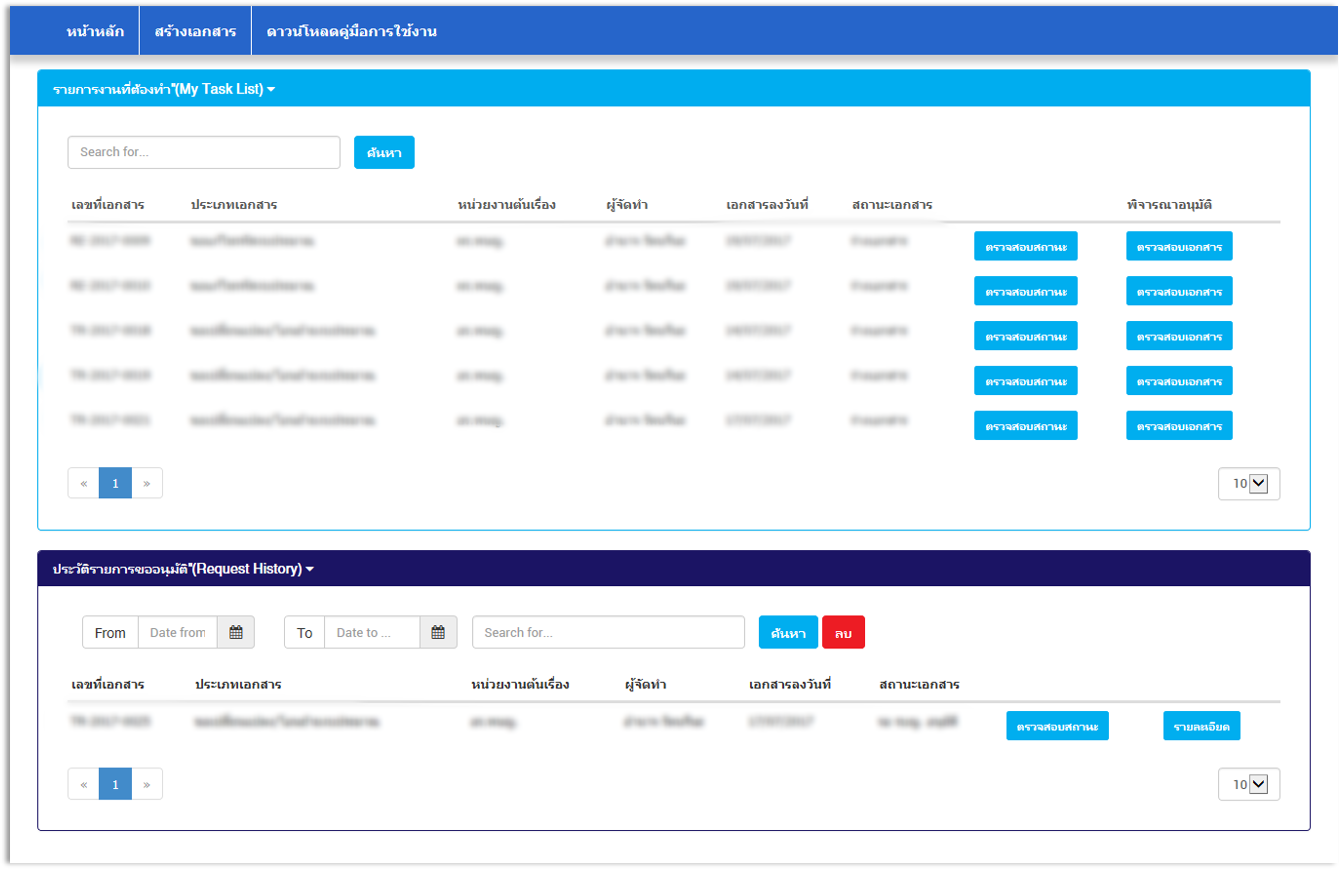The width and height of the screenshot is (1340, 869).
Task: Click previous page arrow in My Task List
Action: tap(84, 483)
